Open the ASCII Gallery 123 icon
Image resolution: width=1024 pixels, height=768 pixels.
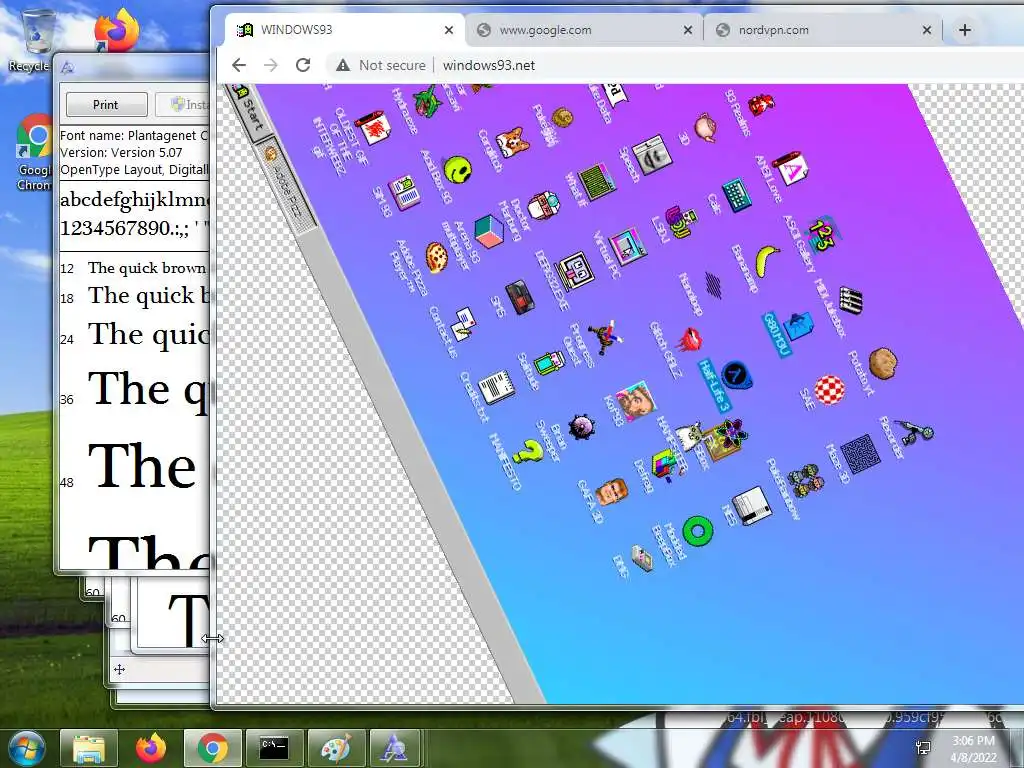(822, 234)
